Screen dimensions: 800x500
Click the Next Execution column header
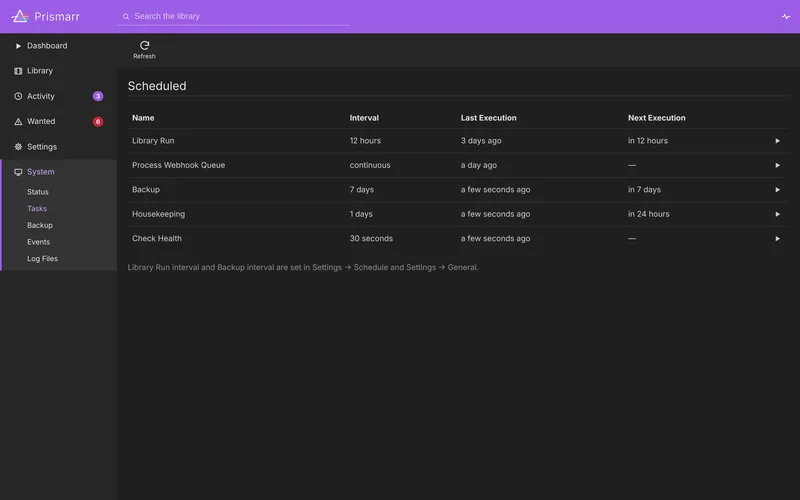coord(657,118)
